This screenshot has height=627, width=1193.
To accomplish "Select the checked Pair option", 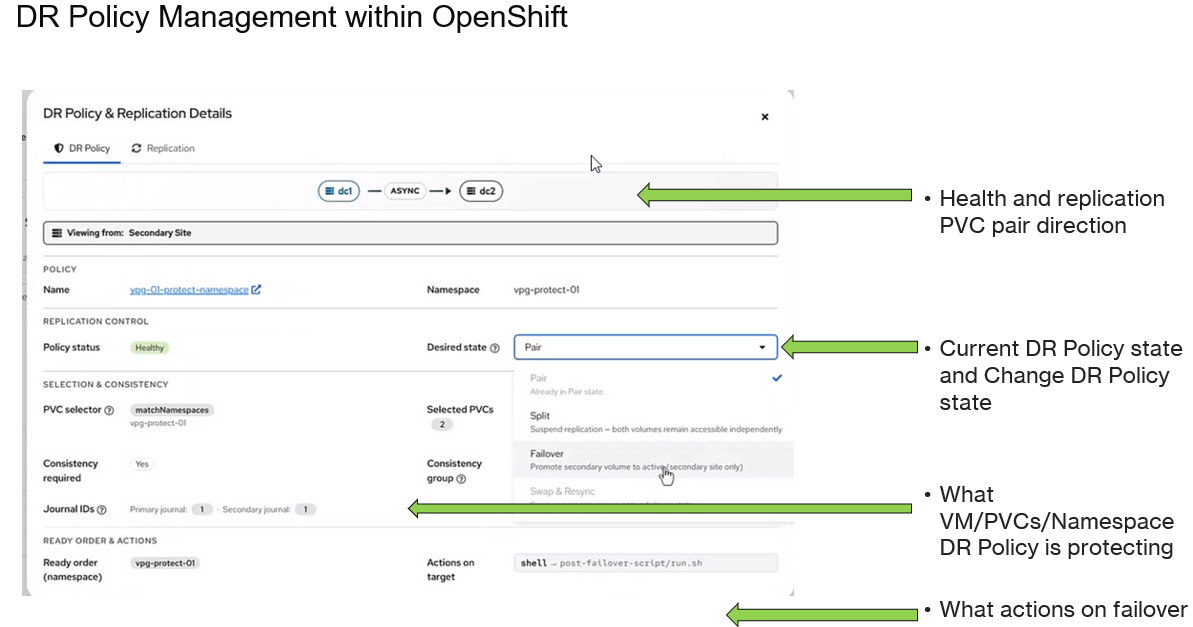I will (654, 384).
